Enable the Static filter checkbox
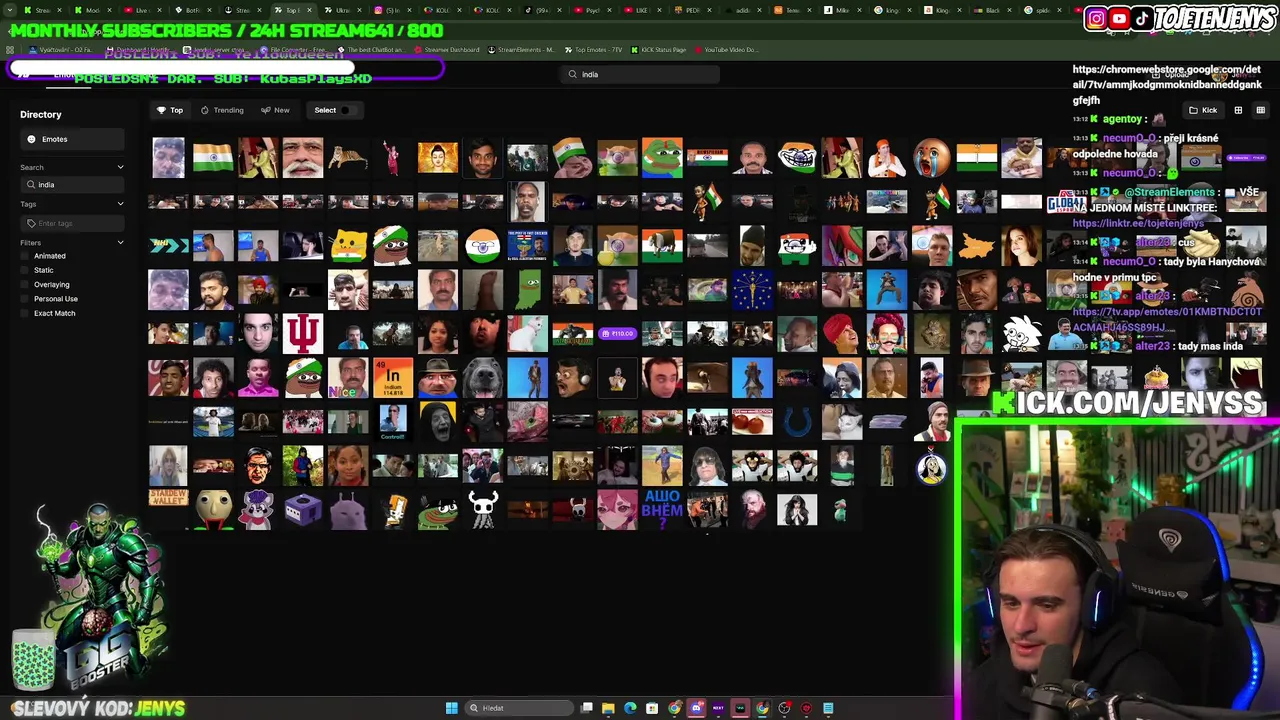Image resolution: width=1280 pixels, height=720 pixels. (x=25, y=270)
